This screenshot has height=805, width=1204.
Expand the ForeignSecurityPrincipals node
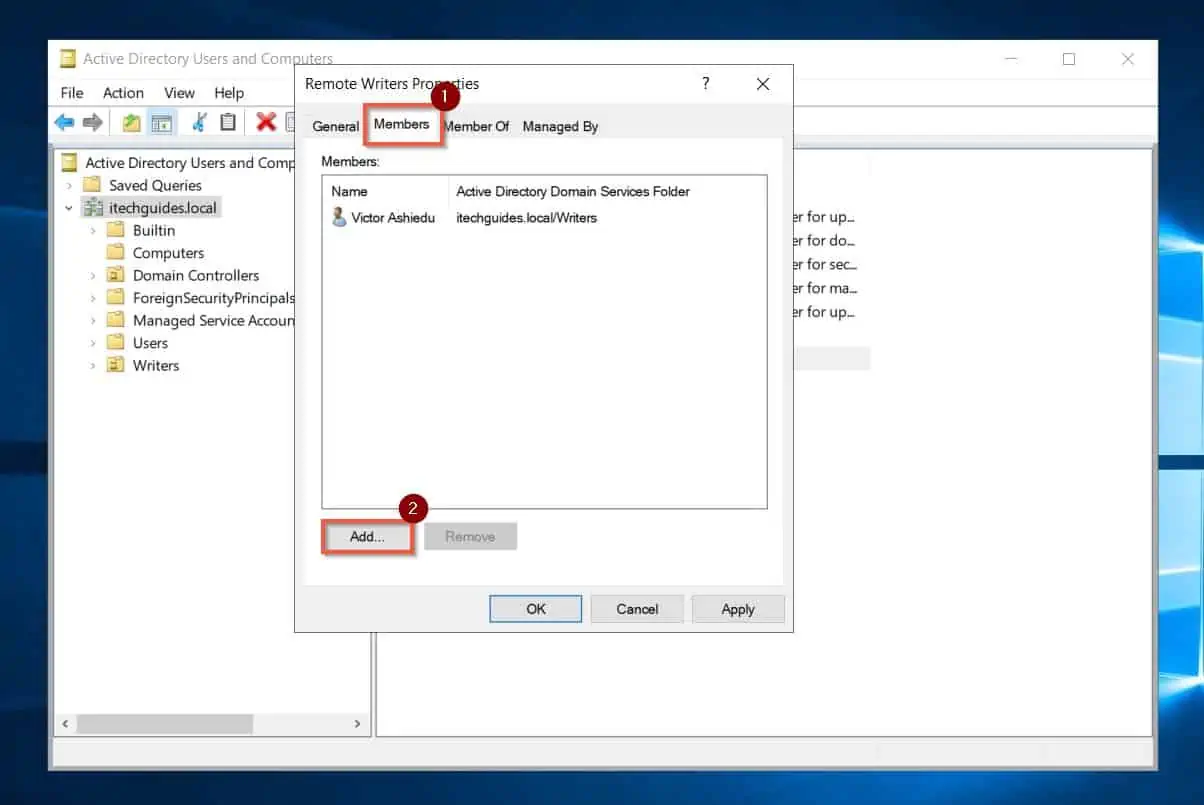click(x=93, y=298)
